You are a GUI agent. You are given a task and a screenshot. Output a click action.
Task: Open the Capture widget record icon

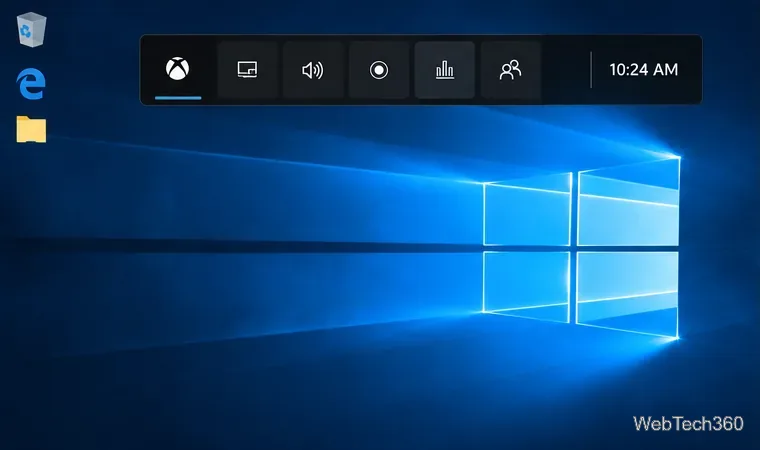tap(379, 70)
